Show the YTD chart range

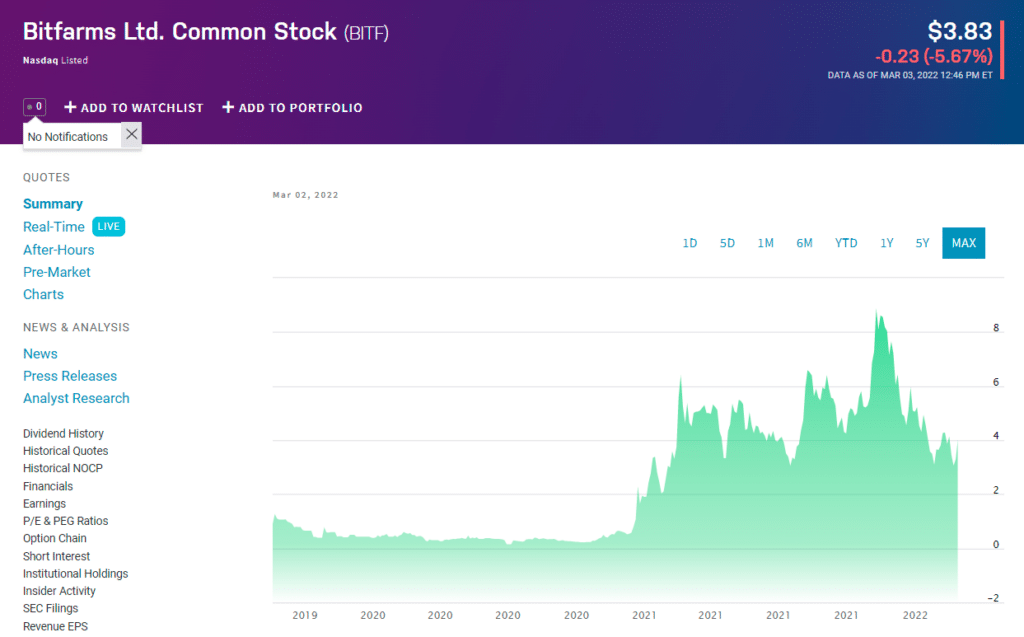point(846,243)
